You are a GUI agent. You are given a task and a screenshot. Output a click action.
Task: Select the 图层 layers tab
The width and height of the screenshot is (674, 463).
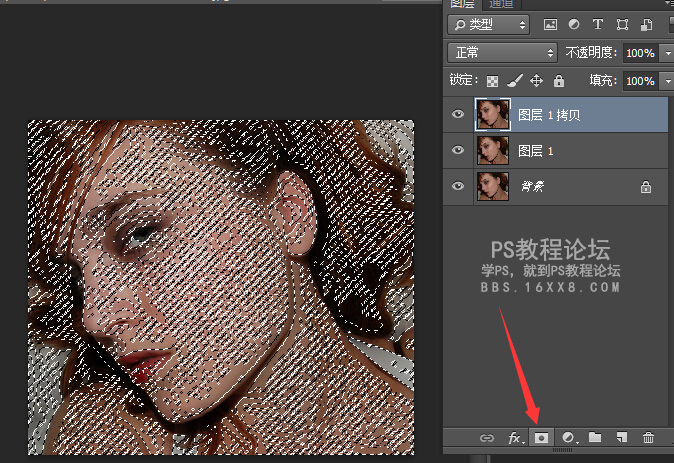[x=463, y=3]
